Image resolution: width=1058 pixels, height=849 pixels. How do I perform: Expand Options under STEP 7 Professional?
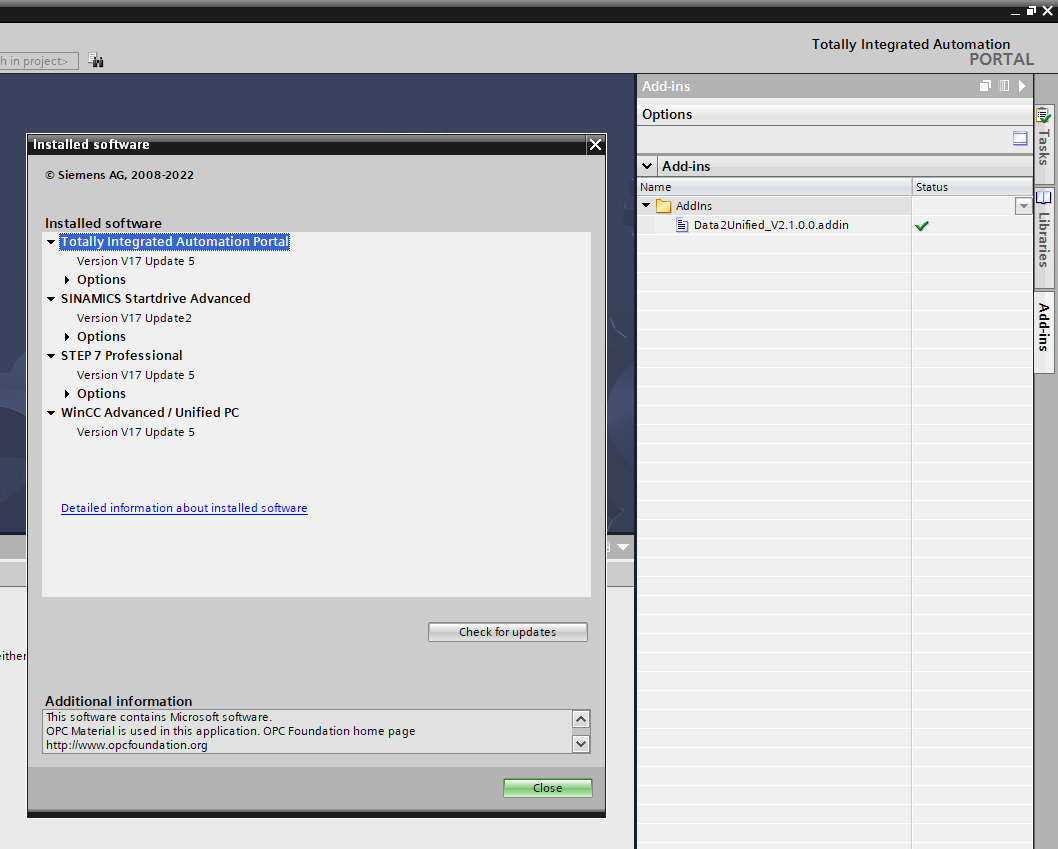67,393
